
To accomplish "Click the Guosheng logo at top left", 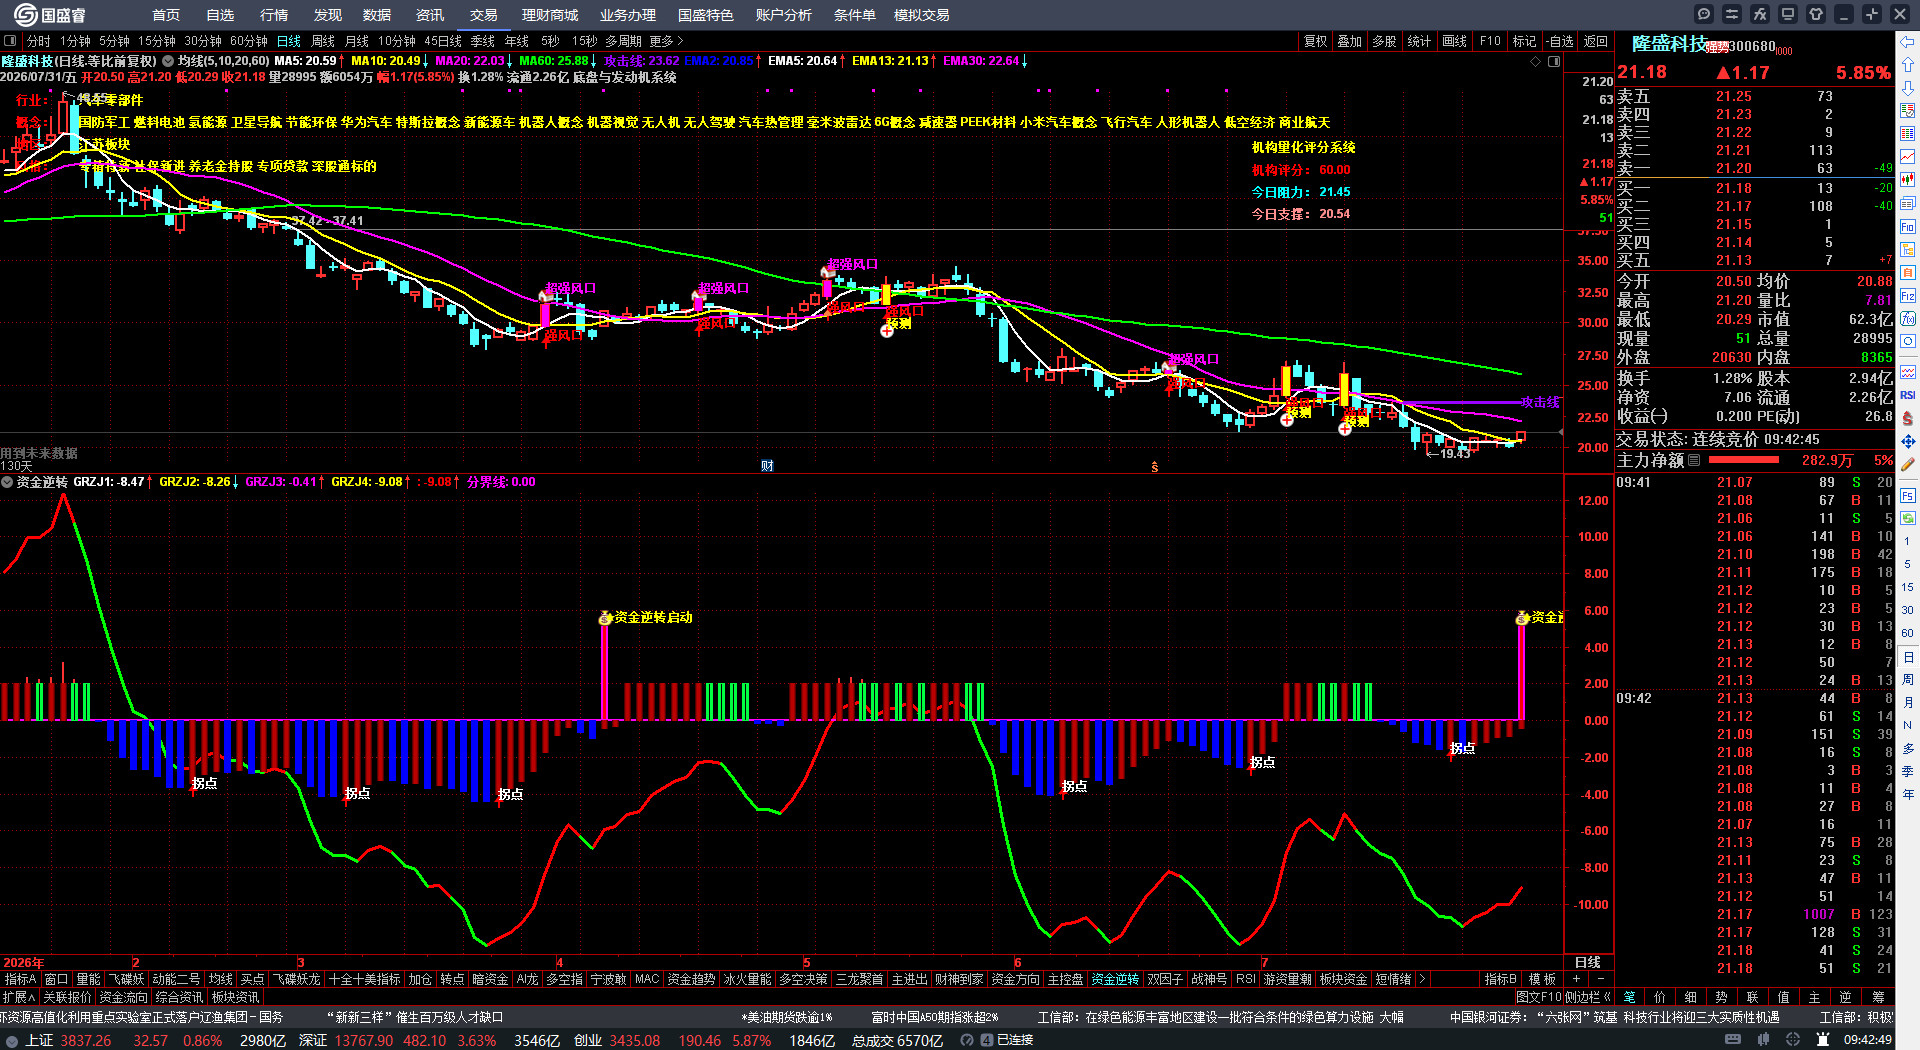I will tap(49, 15).
